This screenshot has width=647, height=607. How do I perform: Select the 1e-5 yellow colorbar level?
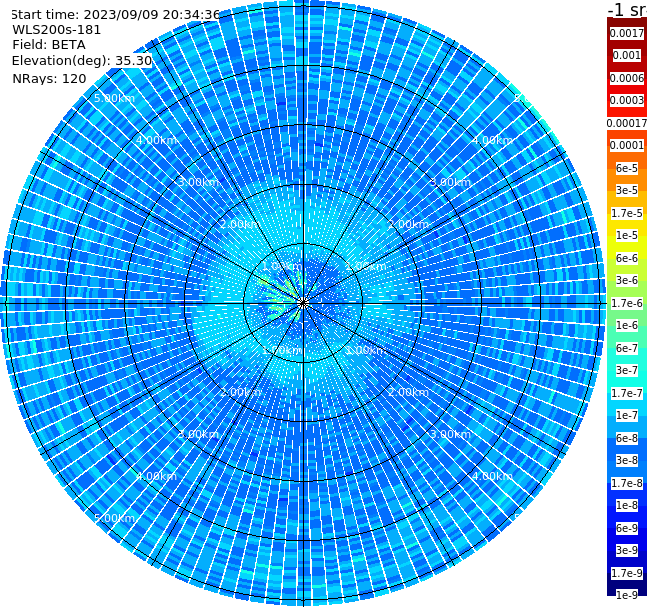click(627, 235)
